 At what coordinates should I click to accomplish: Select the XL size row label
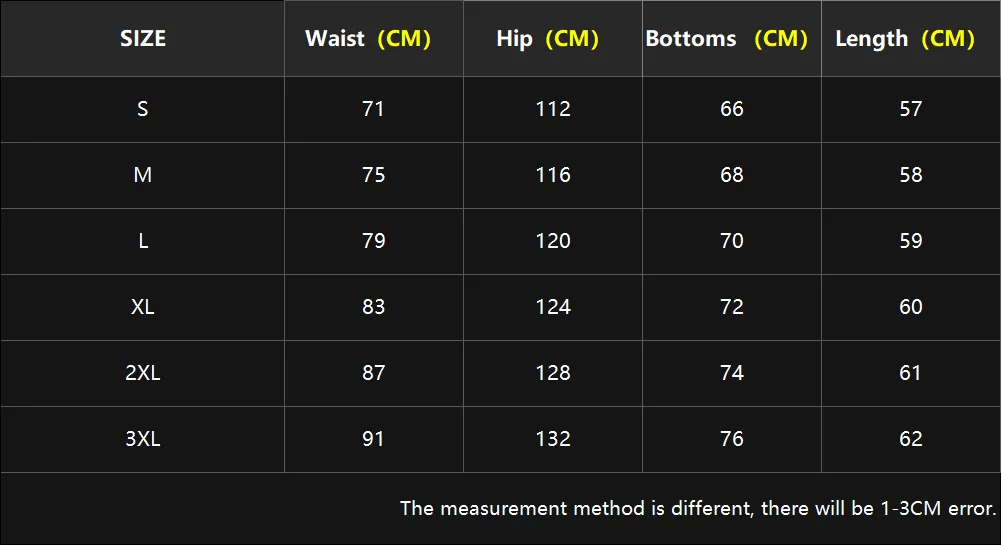143,307
